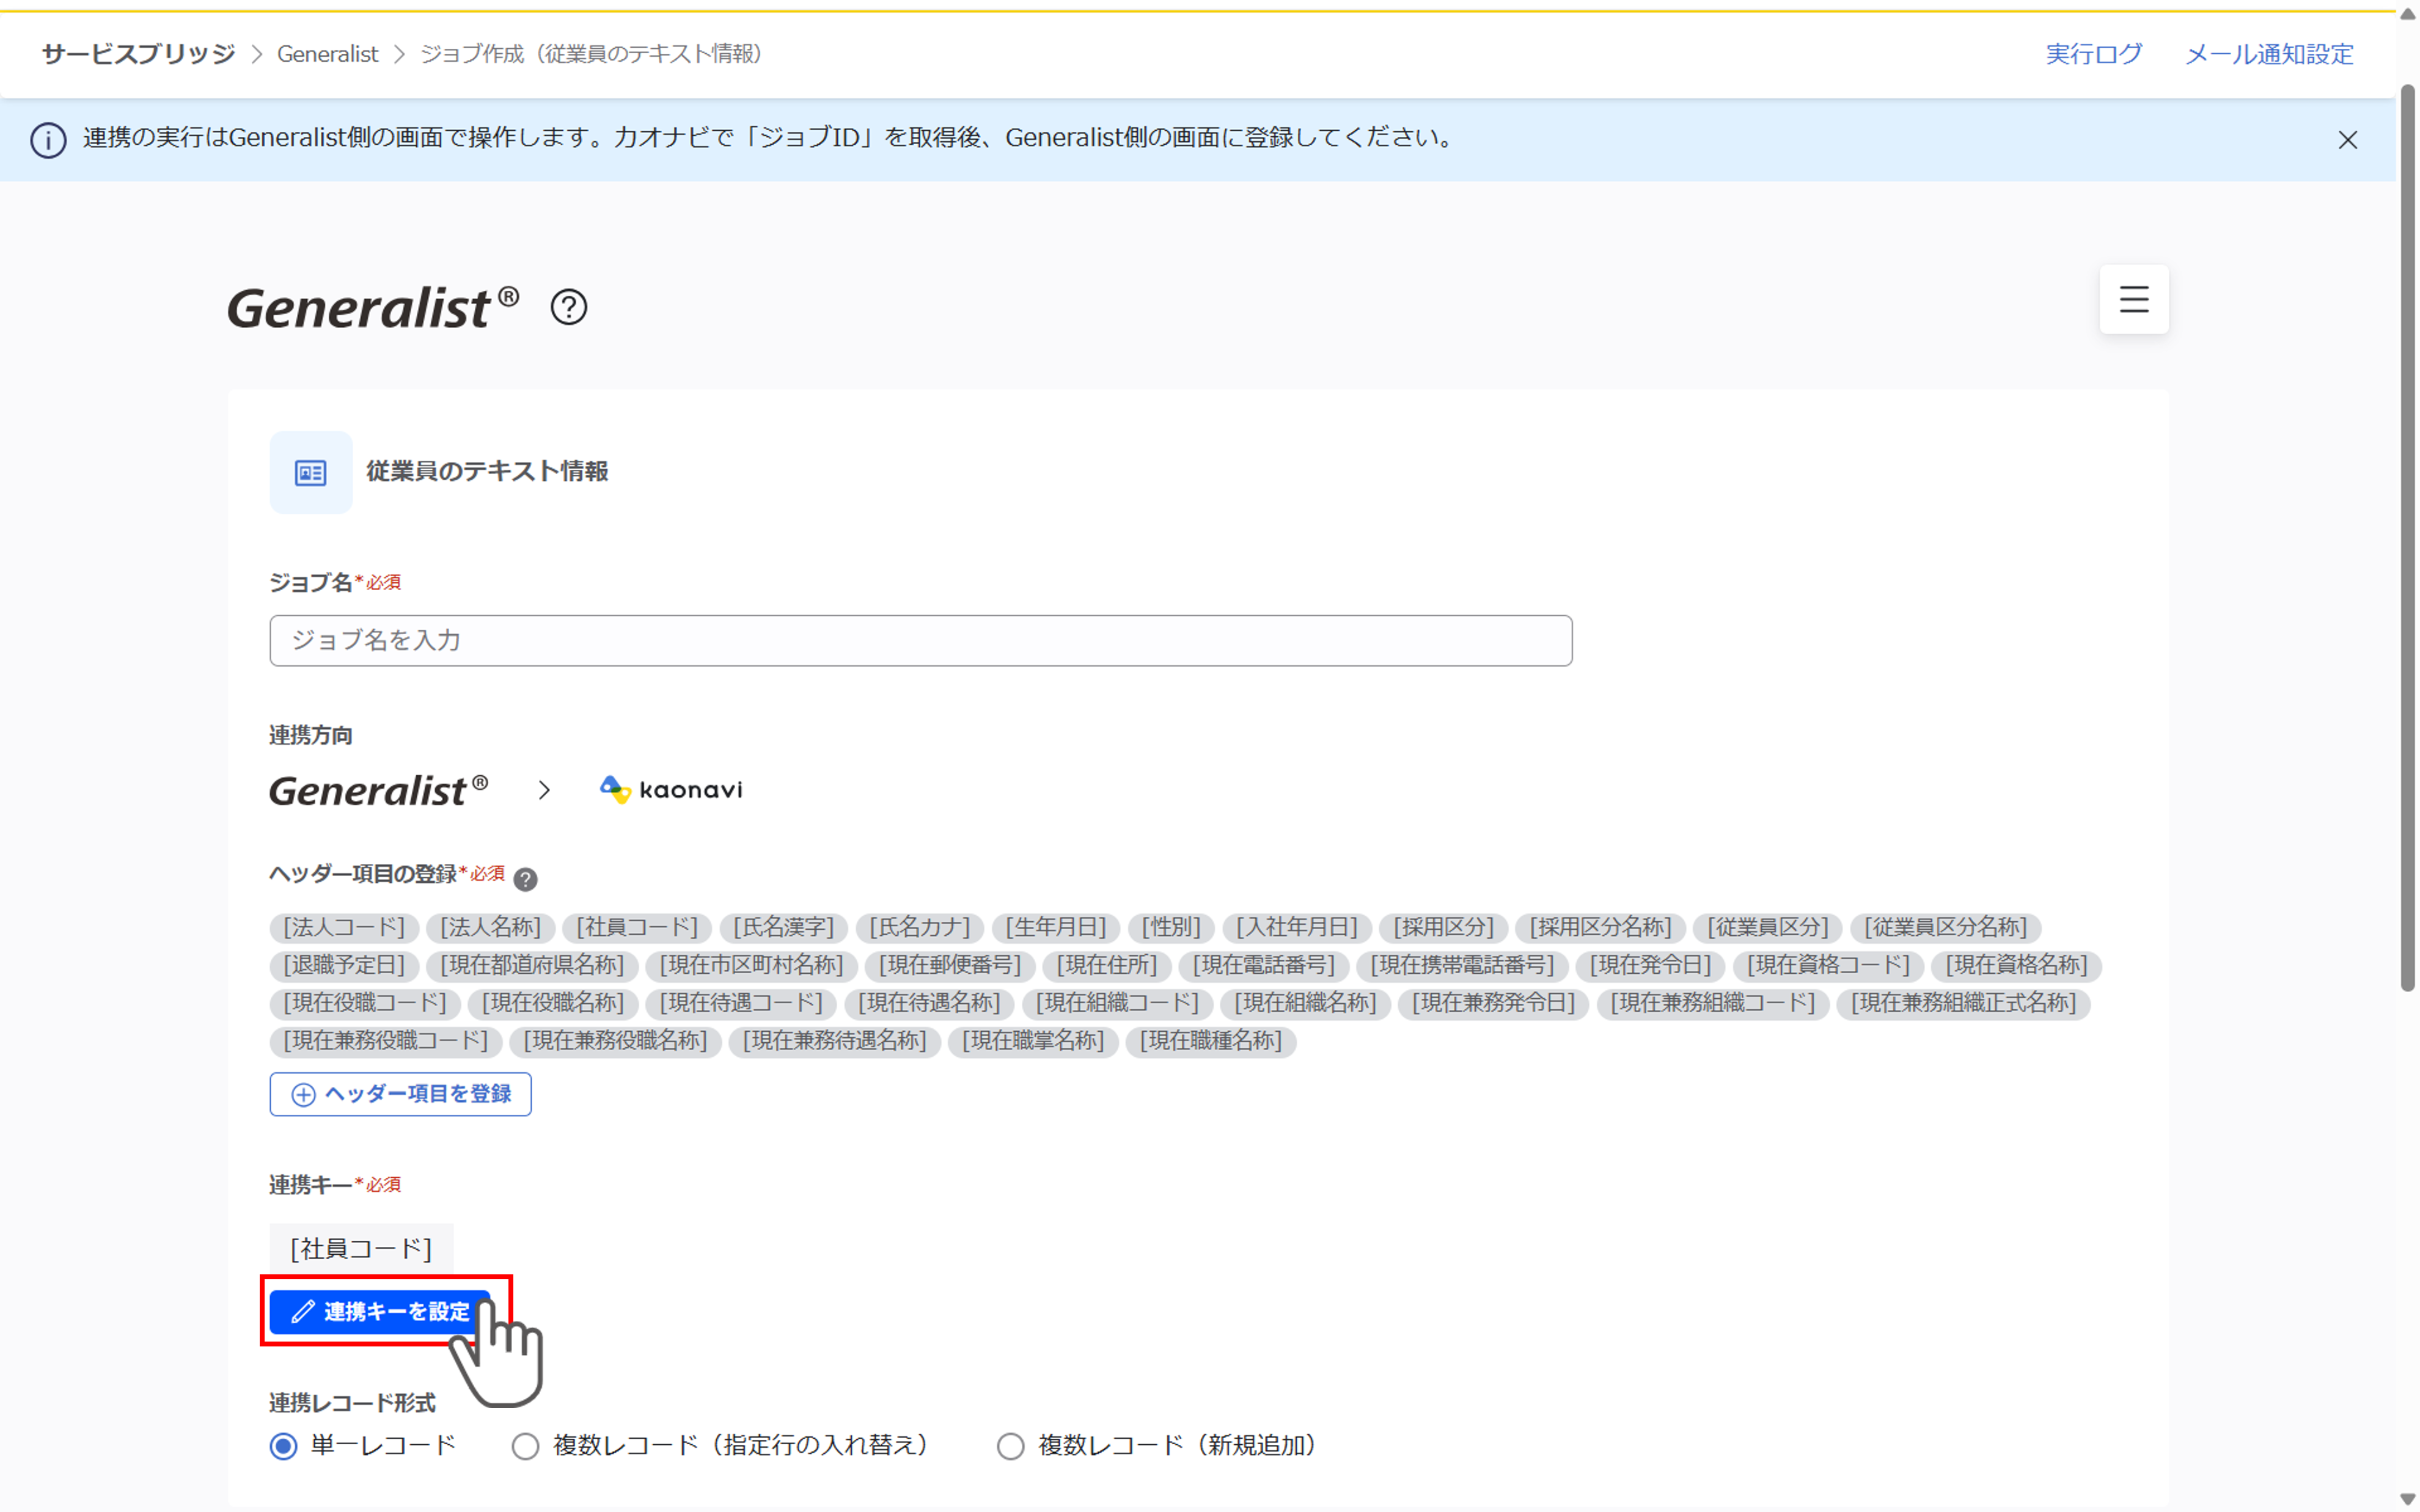Click the [従業員区分名称] header tag
Screen dimensions: 2420x1512
[x=1946, y=928]
